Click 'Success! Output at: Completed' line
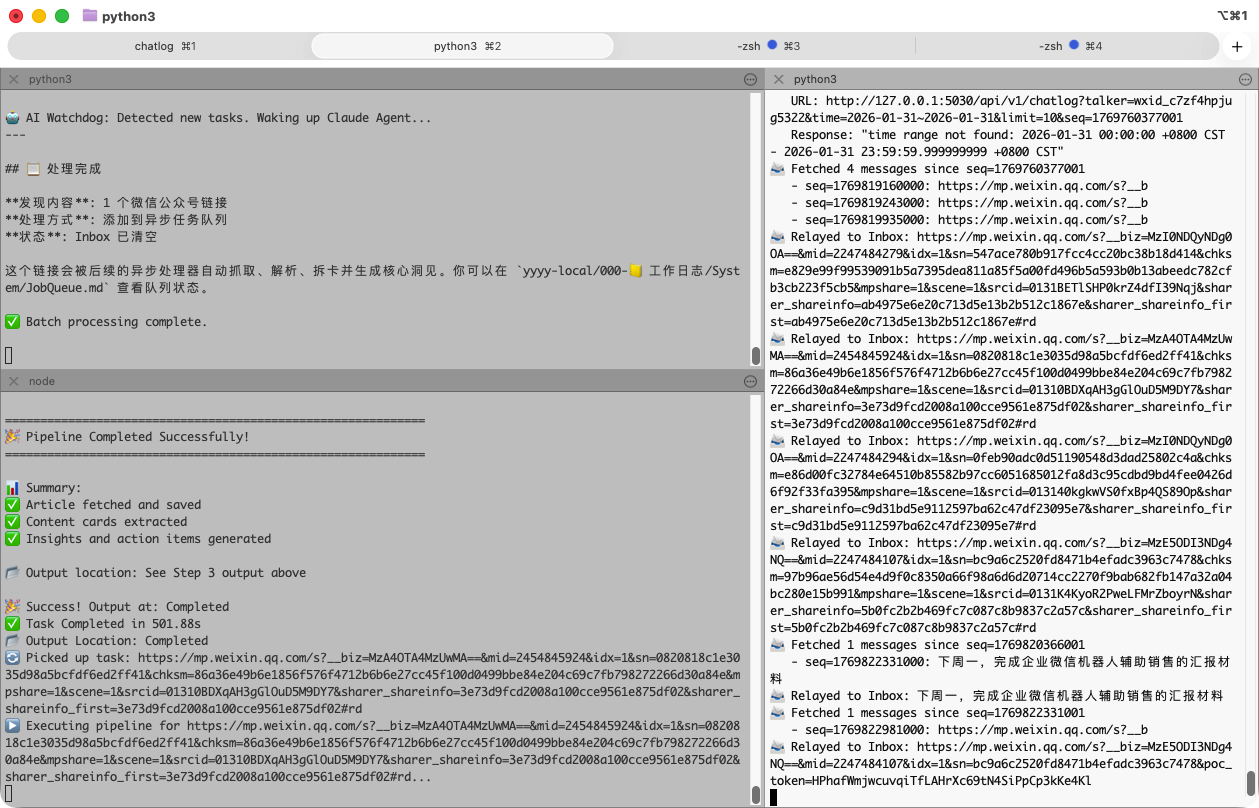The width and height of the screenshot is (1259, 808). coord(117,607)
